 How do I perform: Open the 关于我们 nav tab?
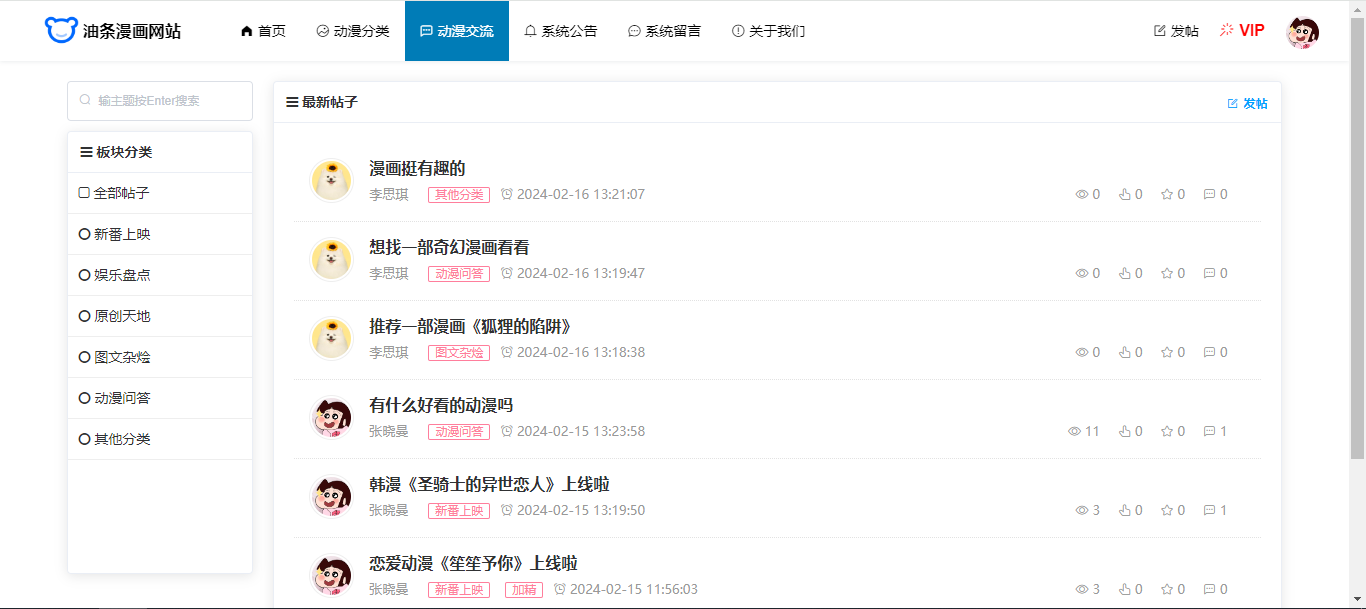tap(769, 31)
